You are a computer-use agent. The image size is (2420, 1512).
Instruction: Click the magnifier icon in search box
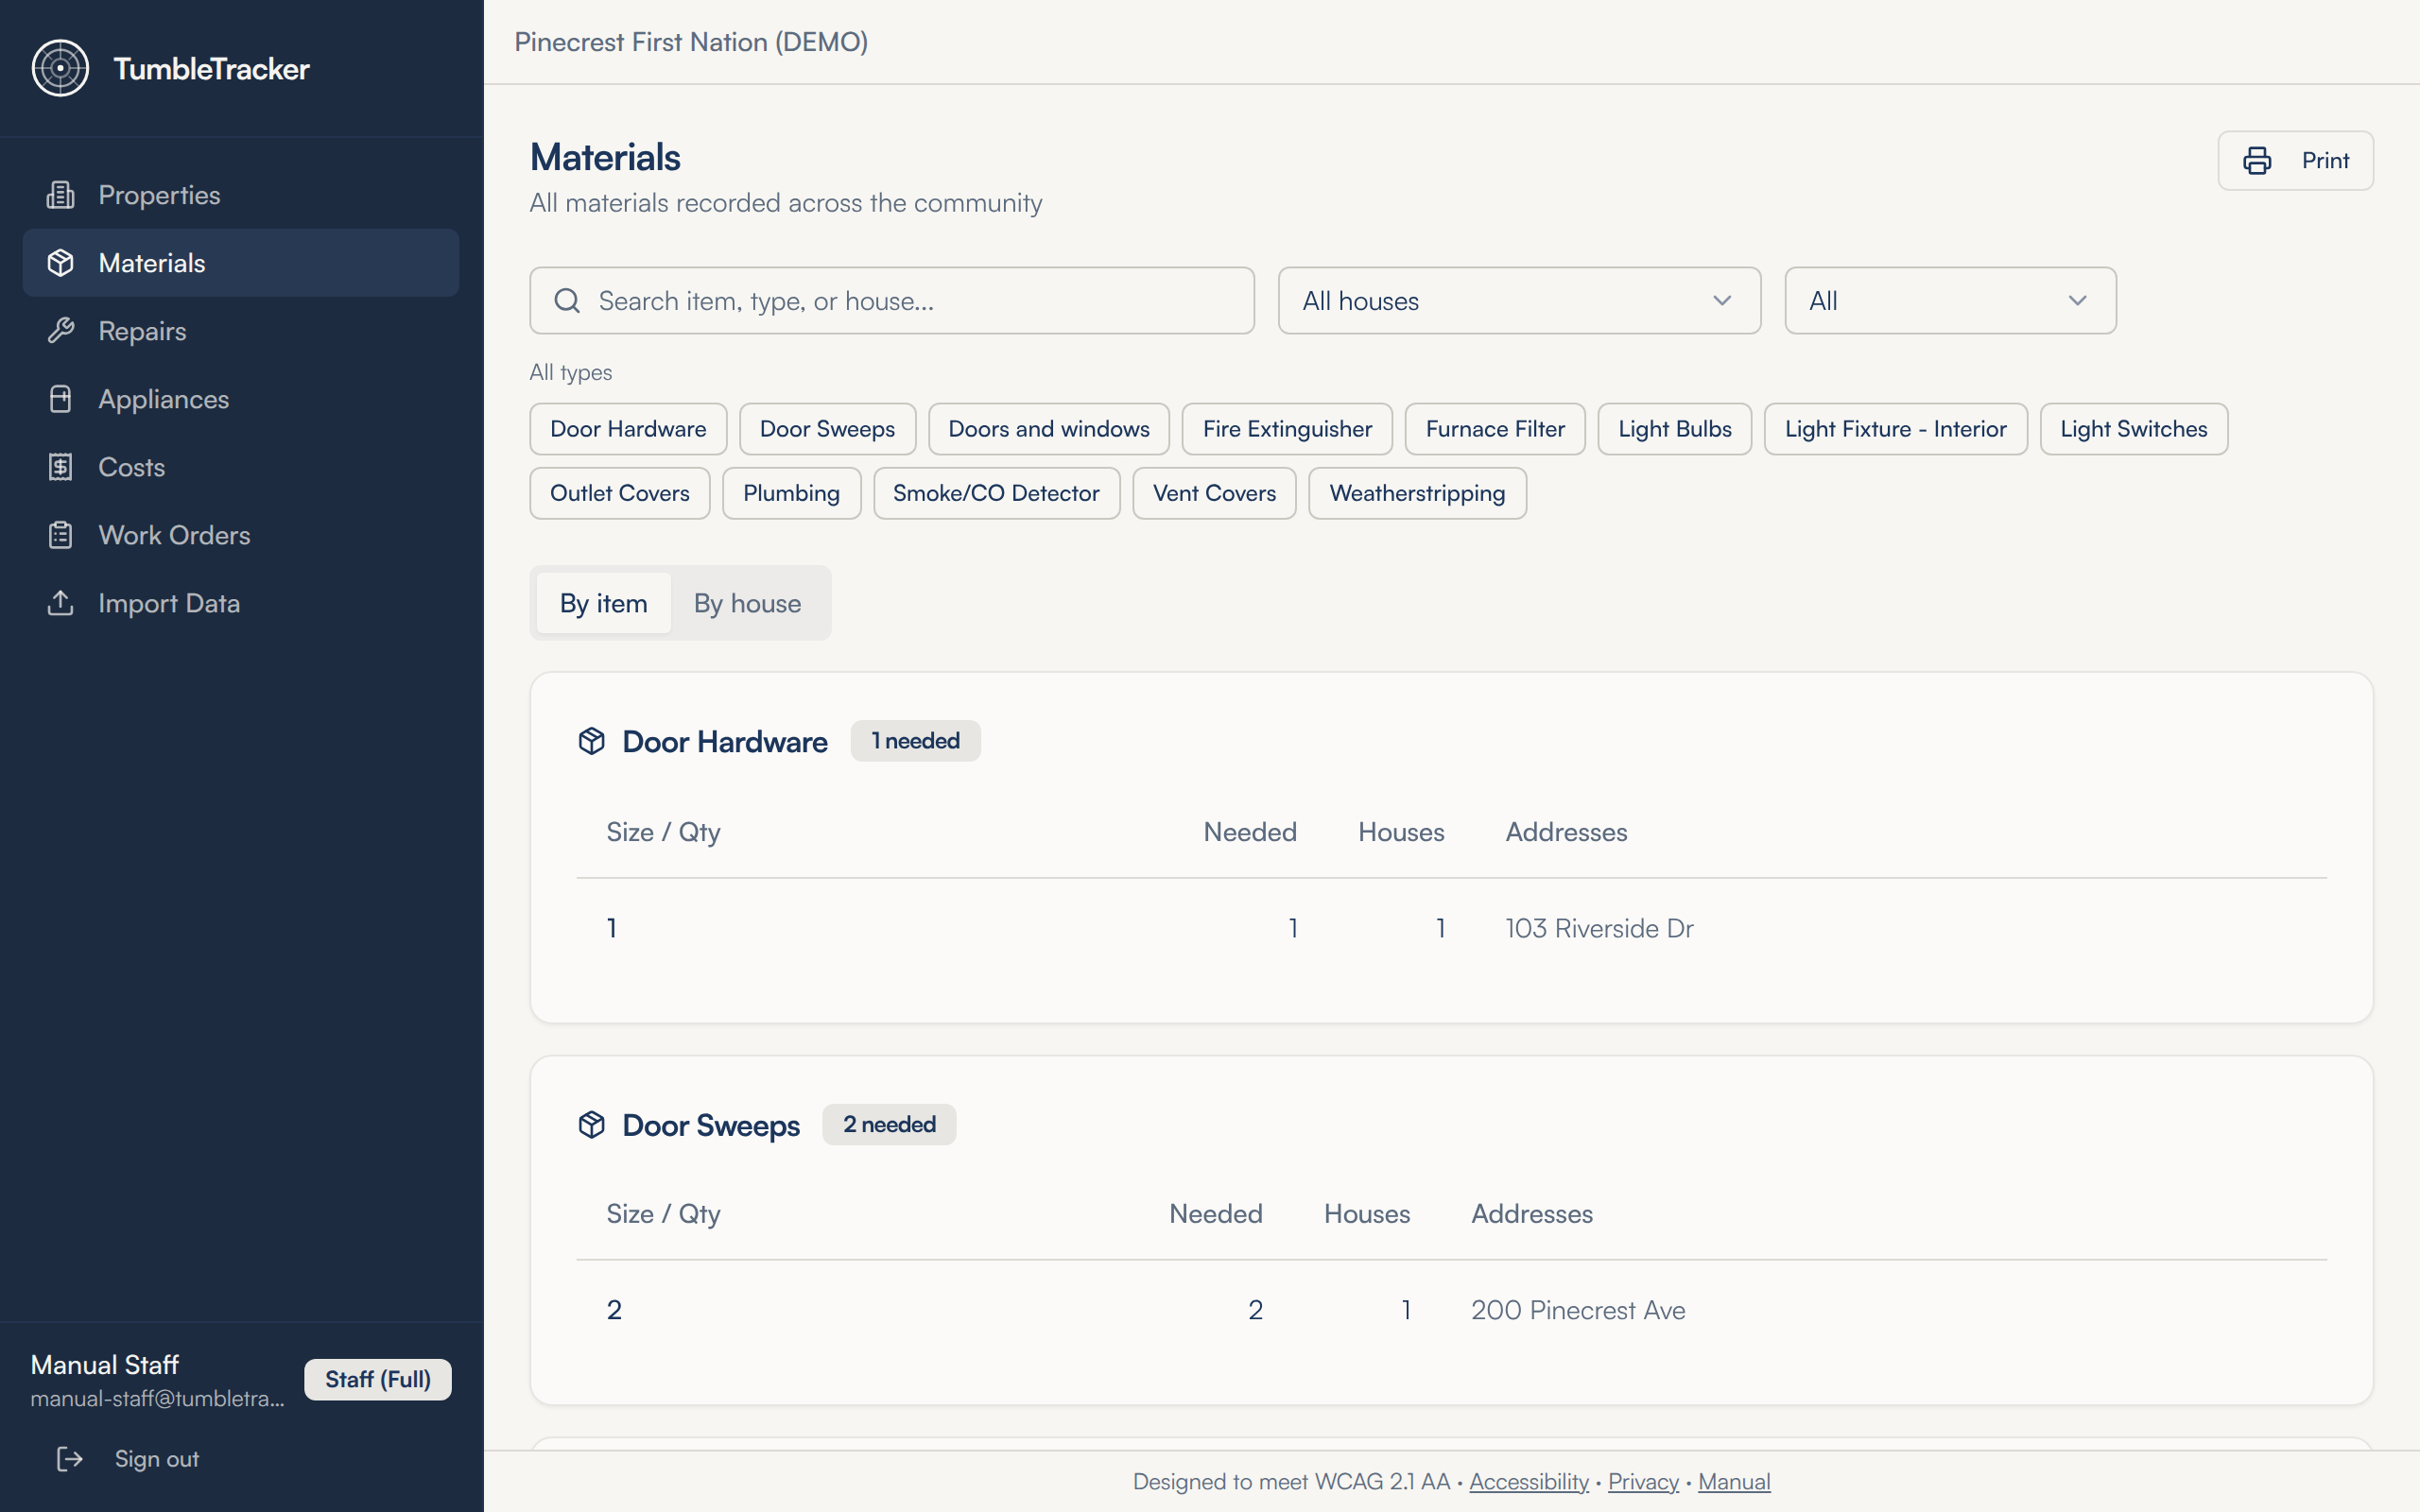pos(567,301)
